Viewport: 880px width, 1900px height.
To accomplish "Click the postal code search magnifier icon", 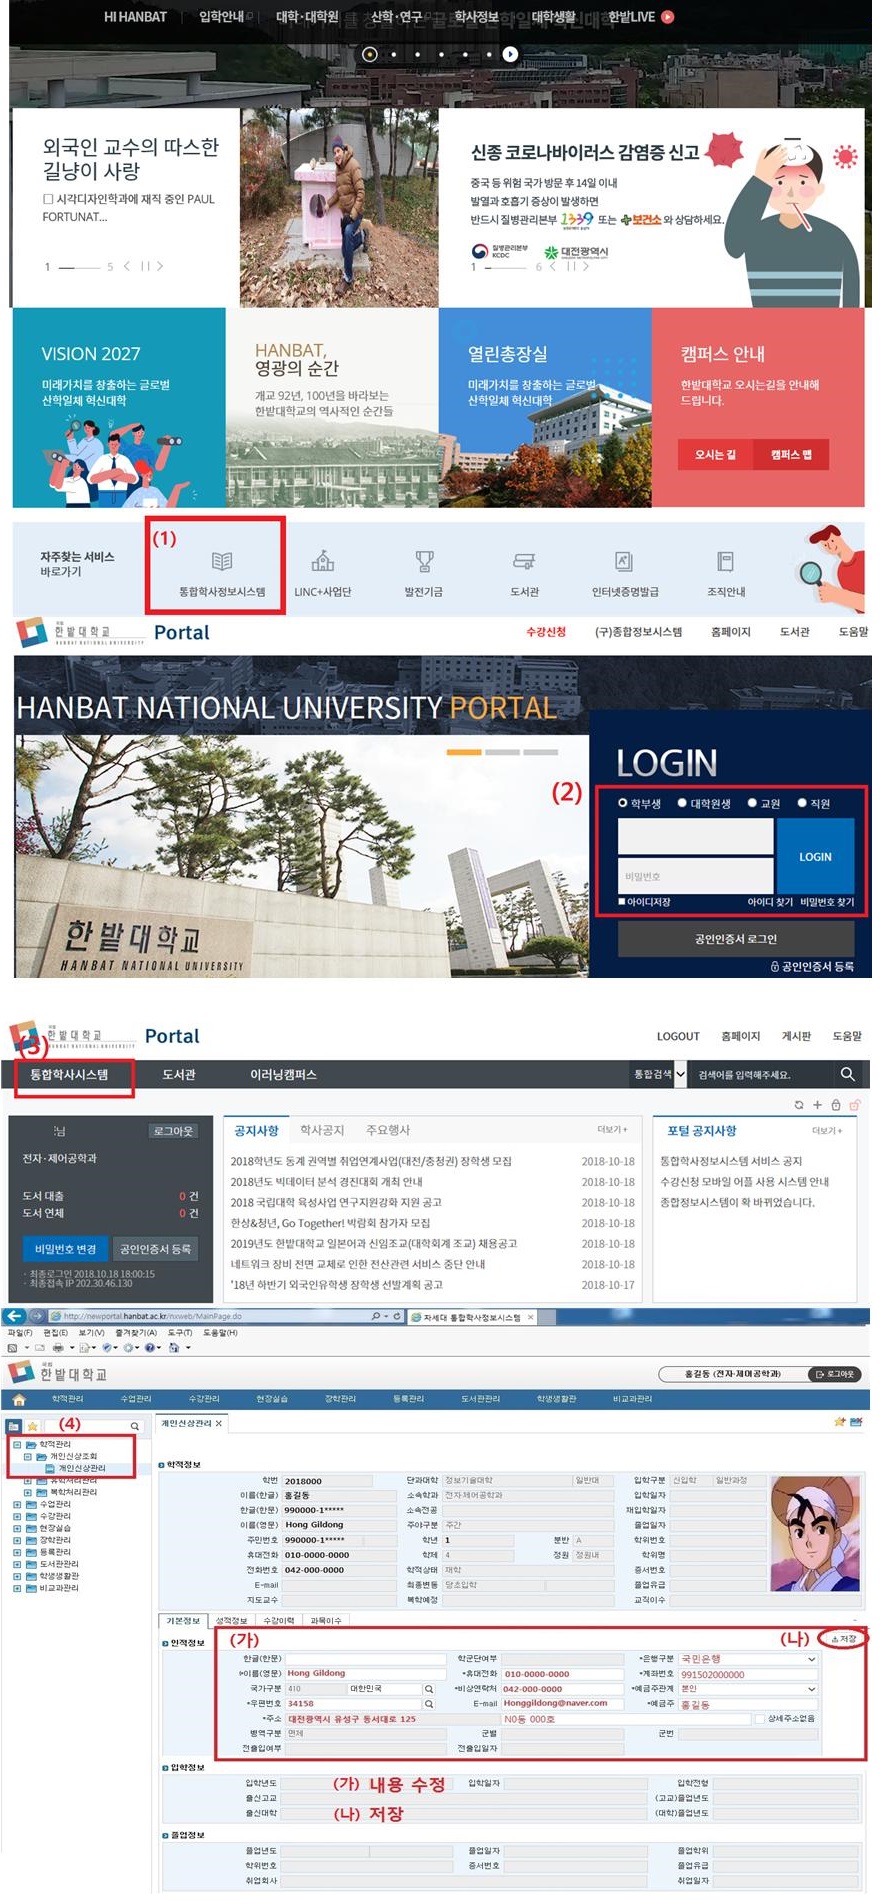I will (x=429, y=1704).
